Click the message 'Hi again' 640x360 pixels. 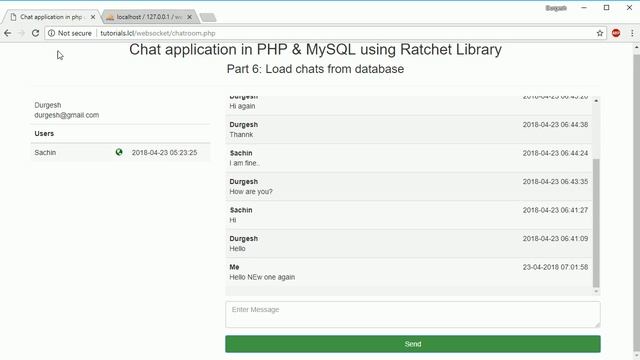pos(242,106)
